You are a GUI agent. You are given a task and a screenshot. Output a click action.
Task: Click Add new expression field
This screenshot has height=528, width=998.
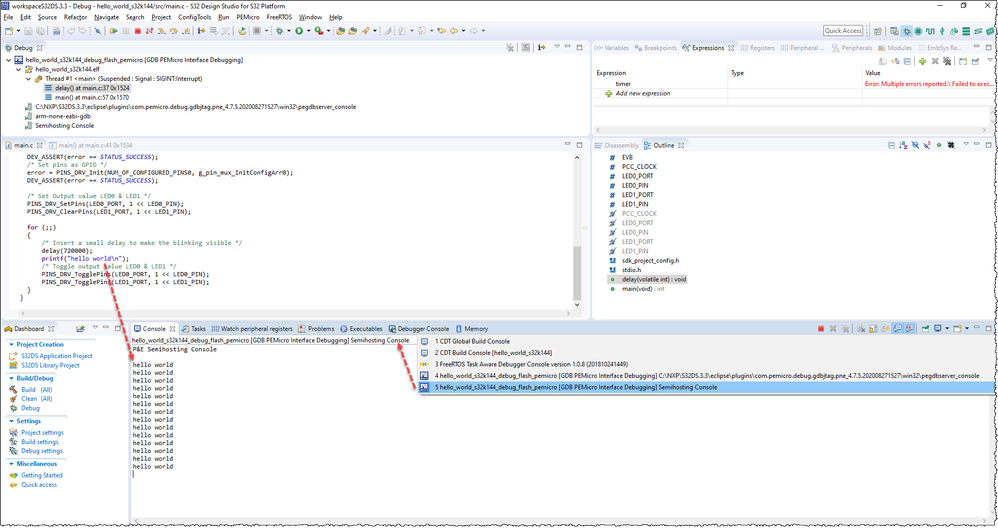click(642, 94)
